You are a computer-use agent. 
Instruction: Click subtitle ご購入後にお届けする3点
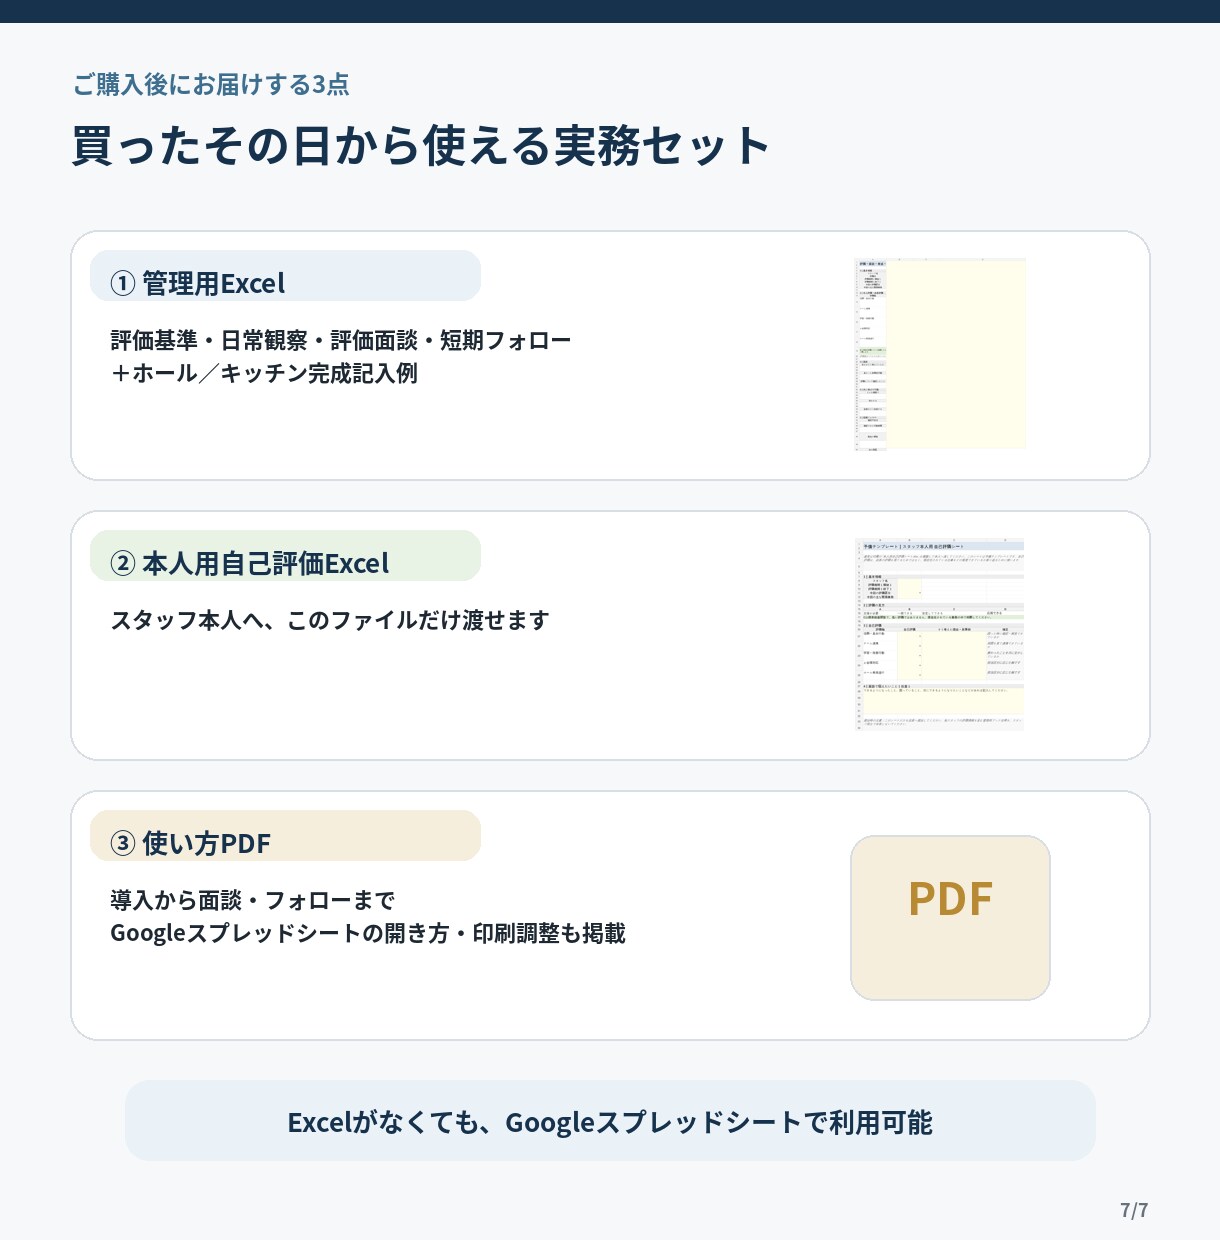211,84
